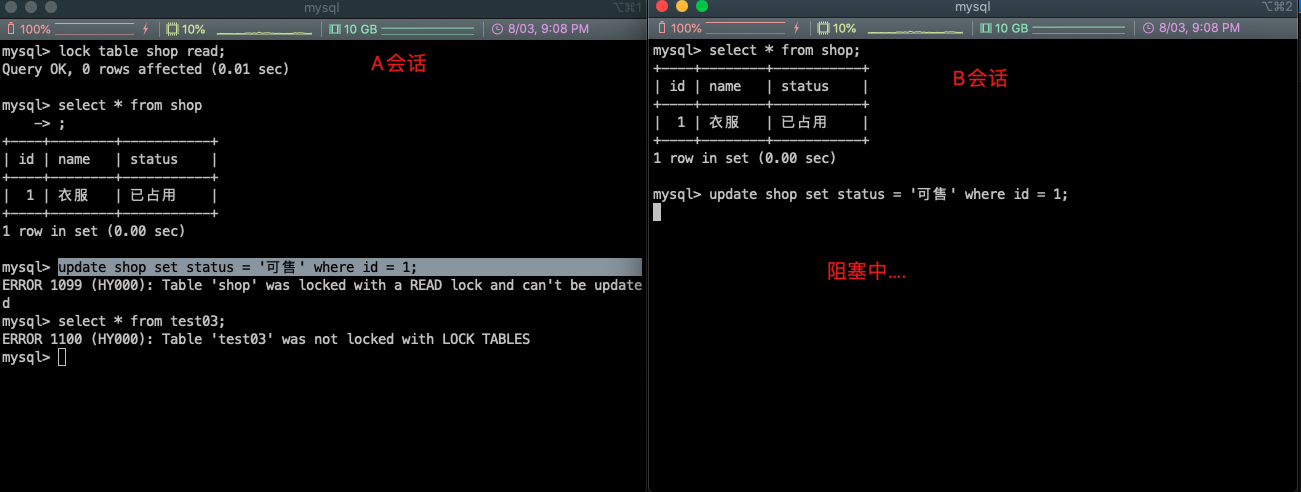Click the battery icon in right pane status bar
The image size is (1301, 492).
(660, 29)
